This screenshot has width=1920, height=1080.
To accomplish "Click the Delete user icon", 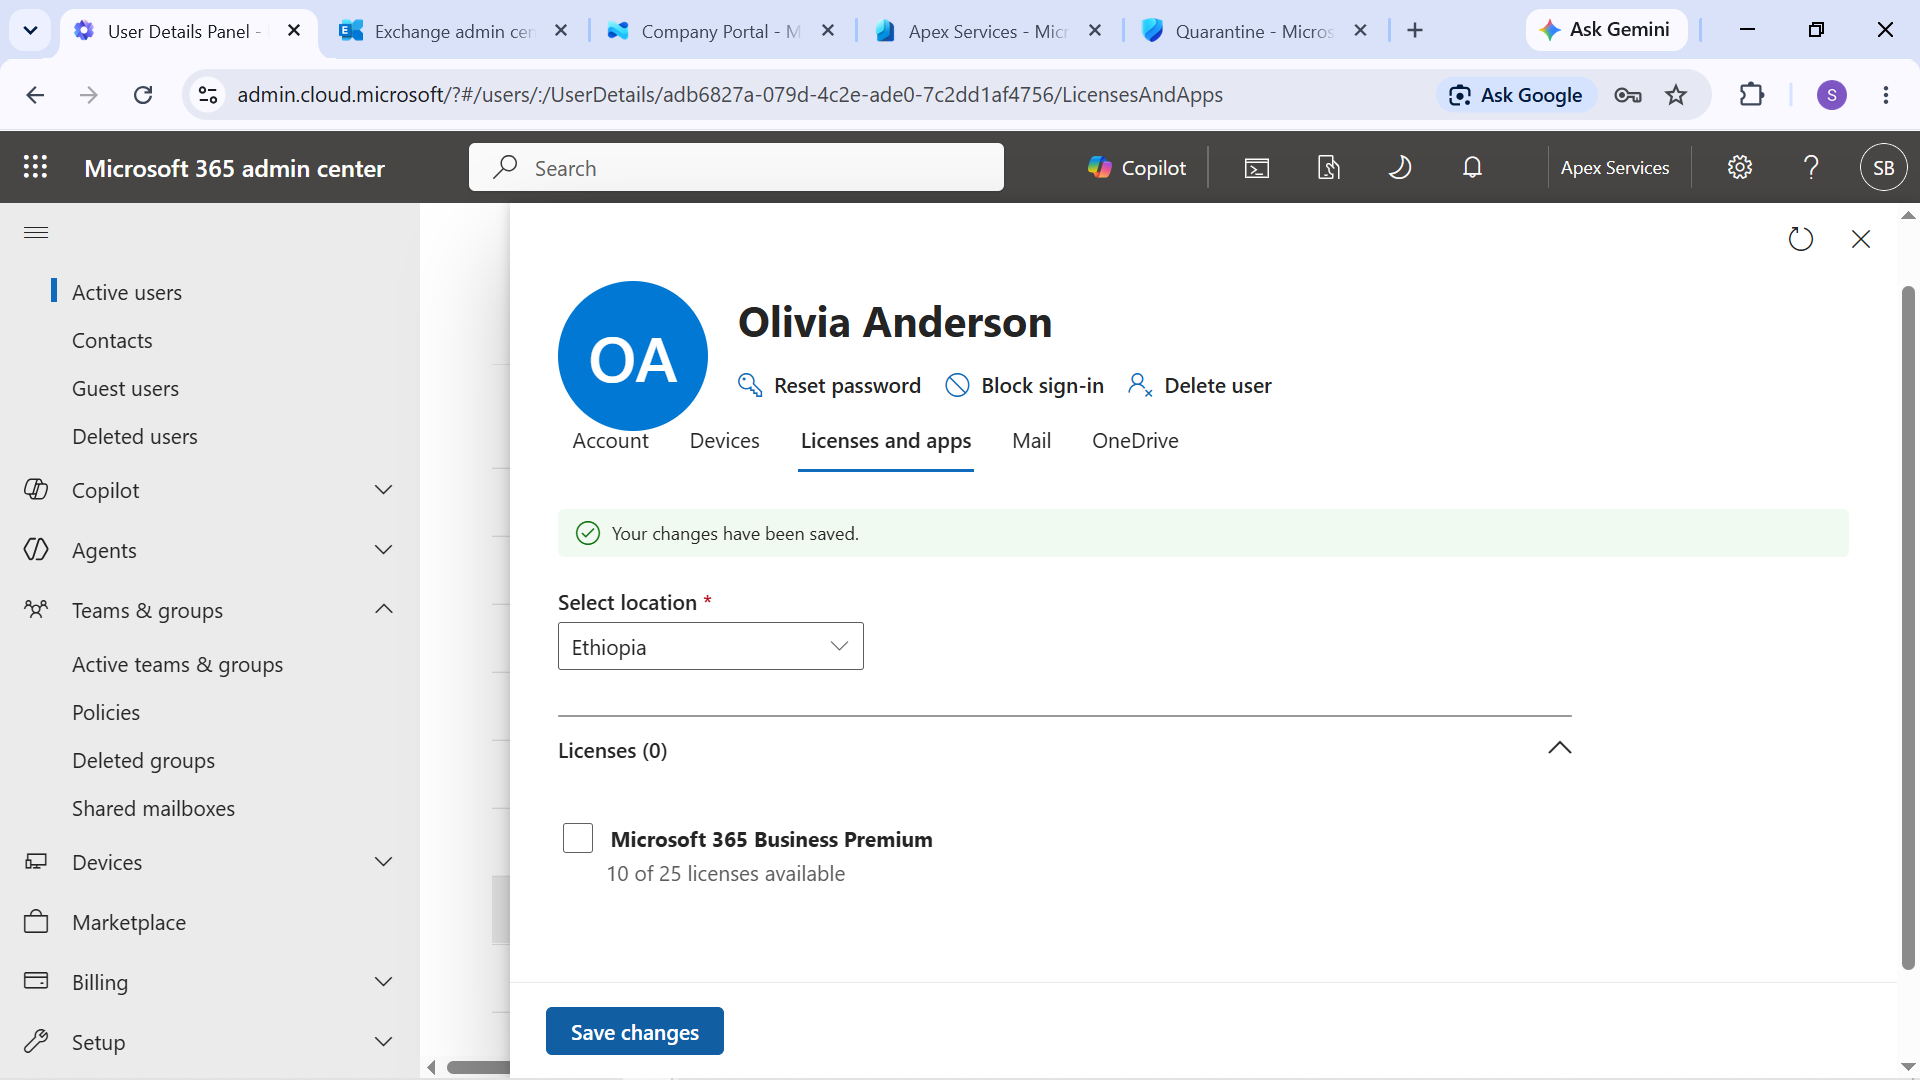I will 1140,385.
